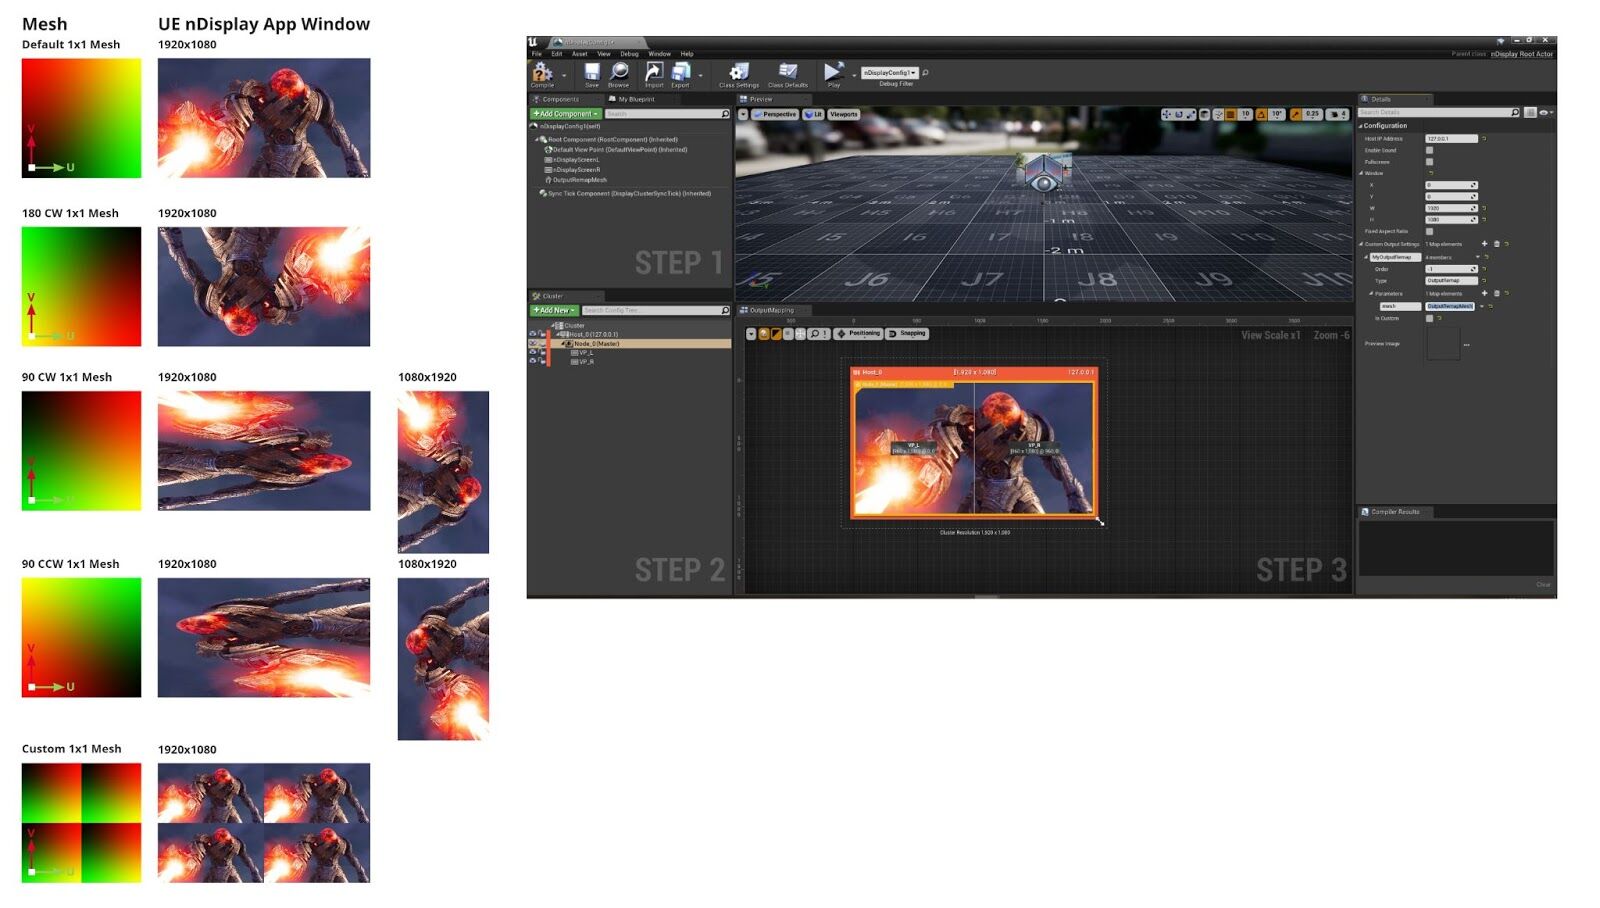1600x908 pixels.
Task: Open the Perspective view mode dropdown
Action: pyautogui.click(x=775, y=114)
